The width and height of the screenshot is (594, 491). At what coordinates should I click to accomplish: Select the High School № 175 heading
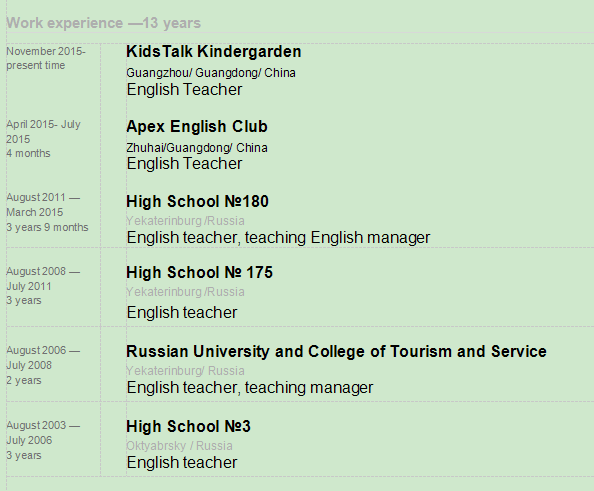[200, 272]
